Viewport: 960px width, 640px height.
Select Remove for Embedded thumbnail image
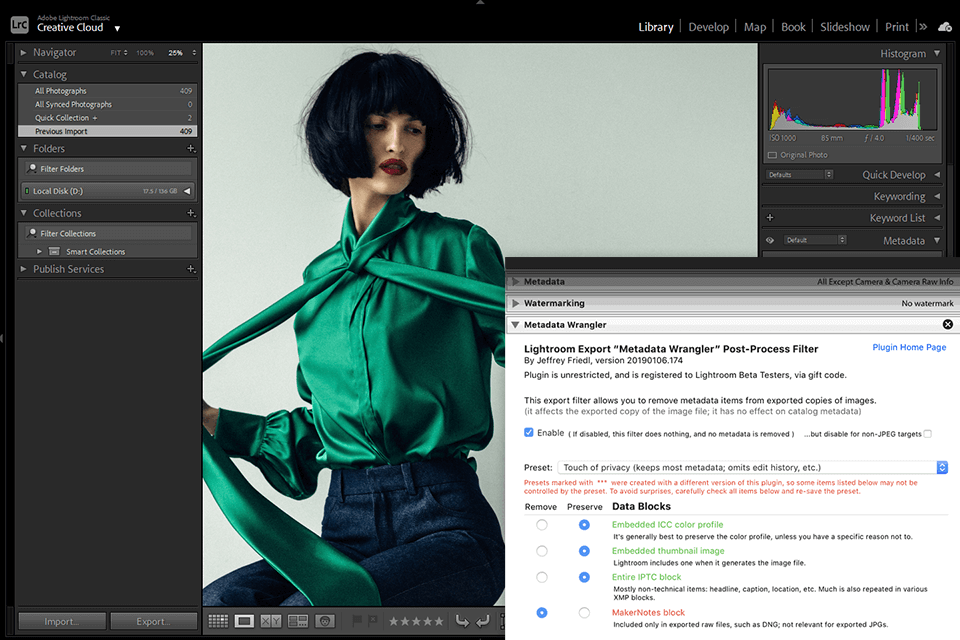pyautogui.click(x=542, y=551)
